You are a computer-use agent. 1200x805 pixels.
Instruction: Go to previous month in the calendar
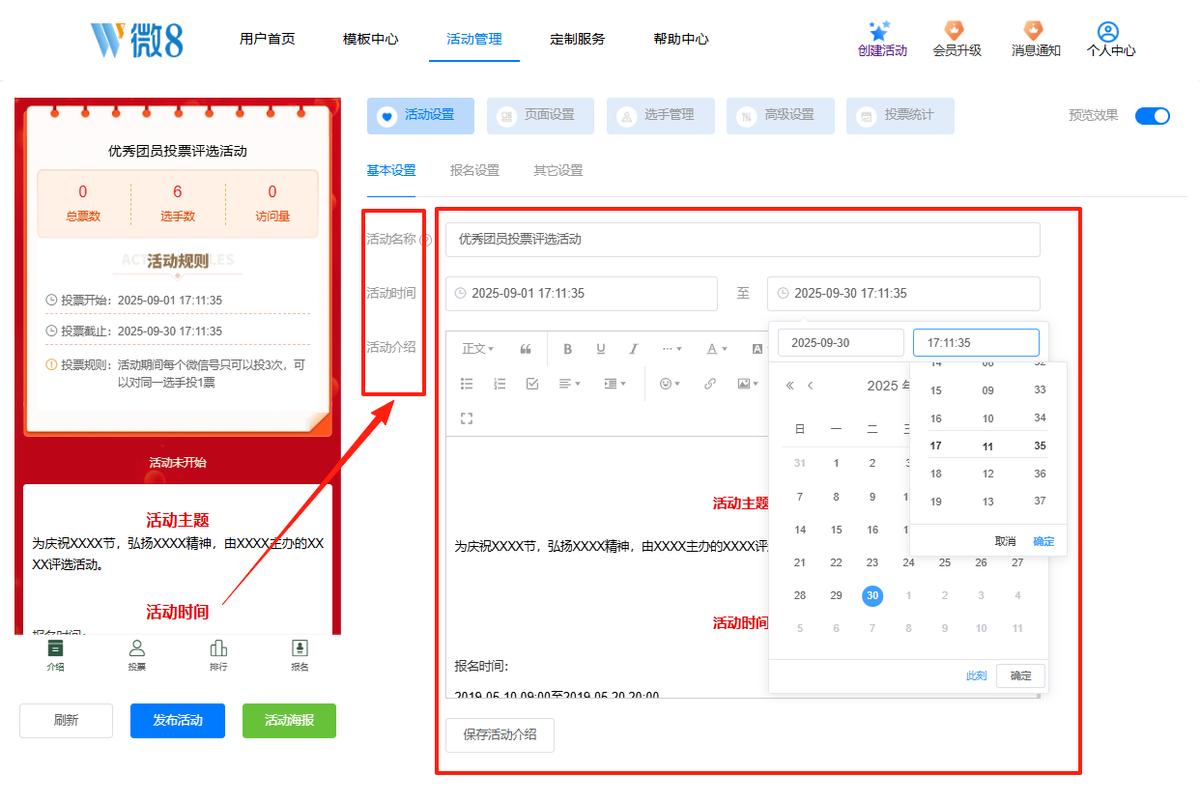810,386
